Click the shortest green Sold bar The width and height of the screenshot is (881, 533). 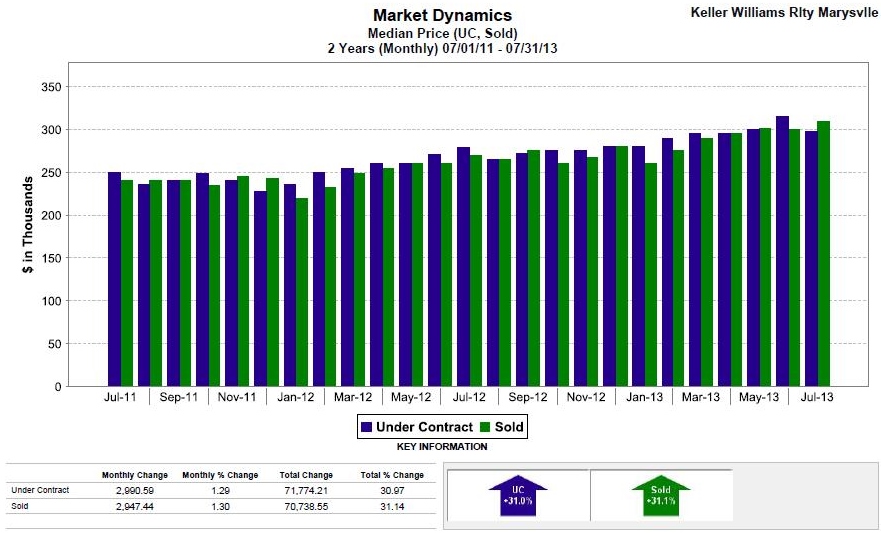[x=302, y=292]
